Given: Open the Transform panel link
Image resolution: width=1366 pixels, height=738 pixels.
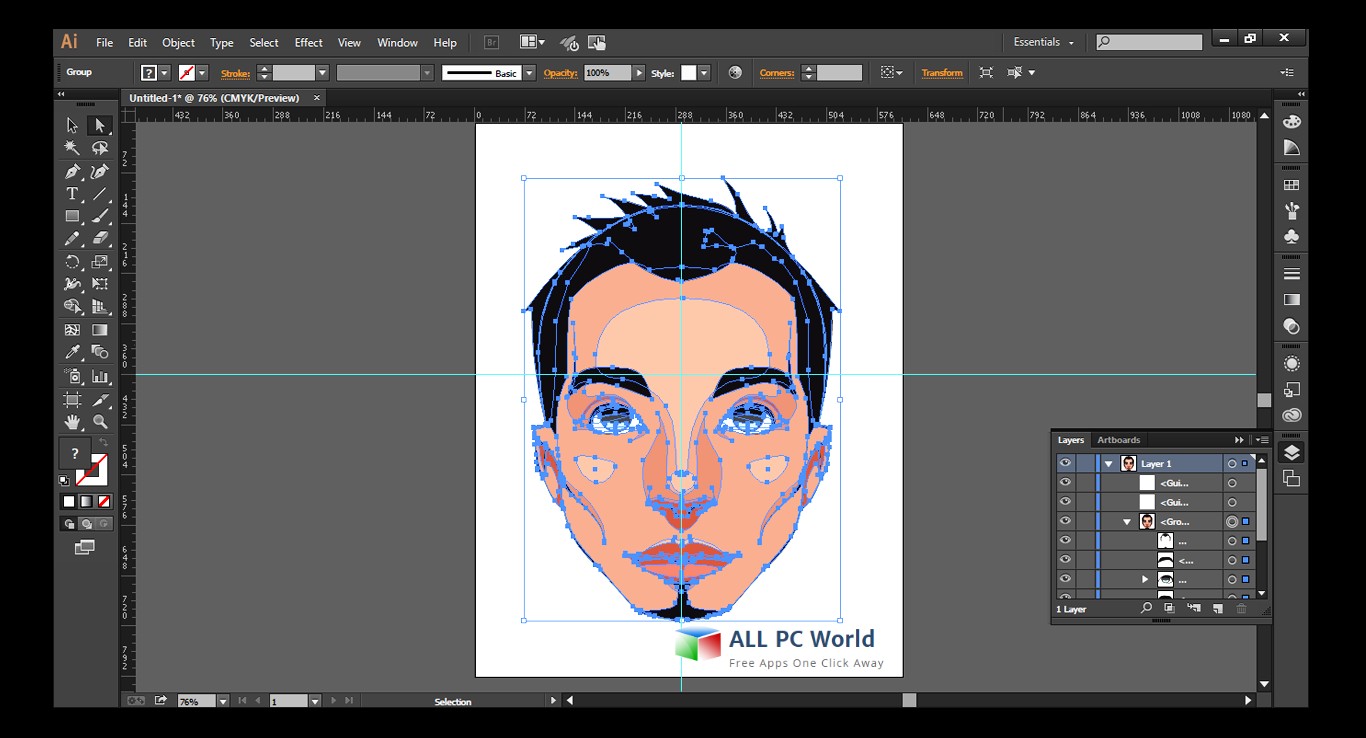Looking at the screenshot, I should tap(942, 72).
